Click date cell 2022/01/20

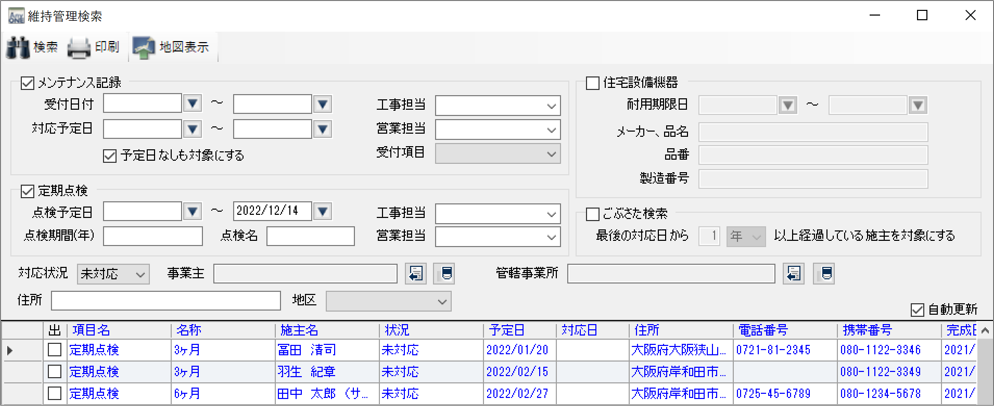[520, 350]
